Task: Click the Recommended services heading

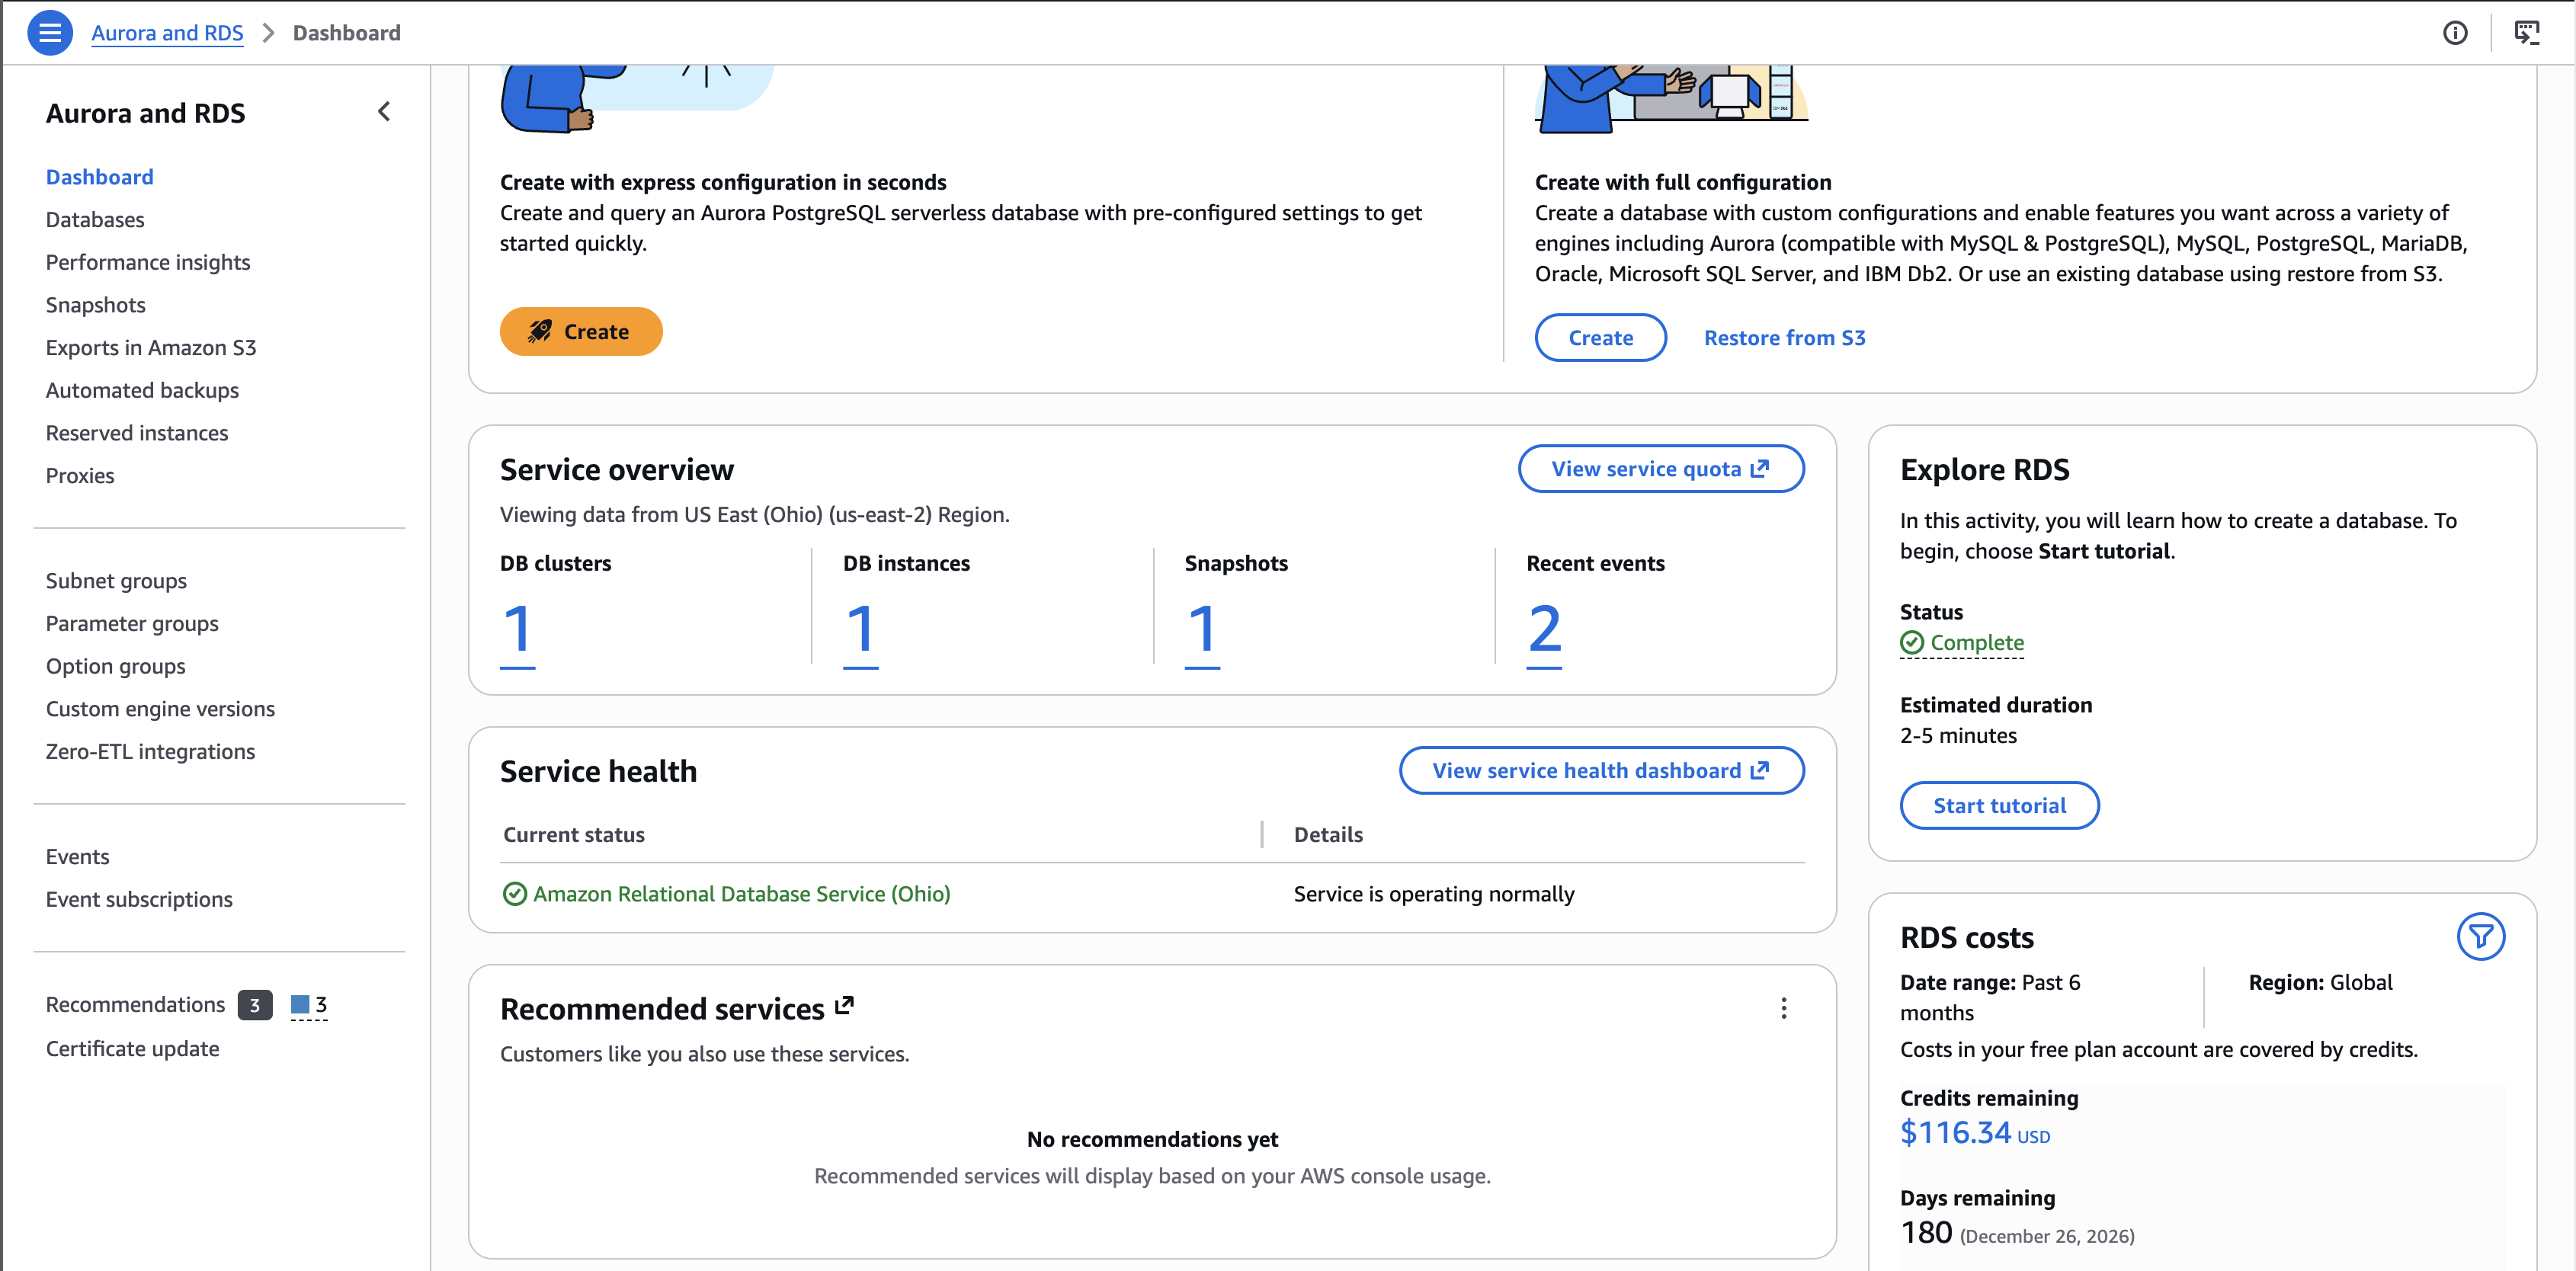Action: point(662,1009)
